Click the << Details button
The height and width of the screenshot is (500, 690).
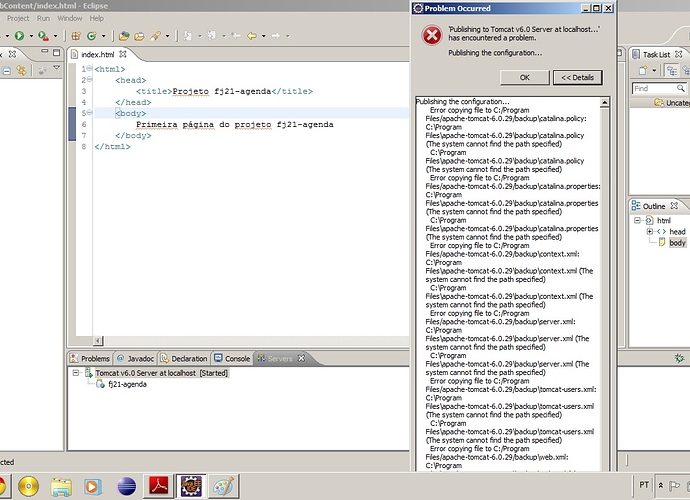(577, 77)
